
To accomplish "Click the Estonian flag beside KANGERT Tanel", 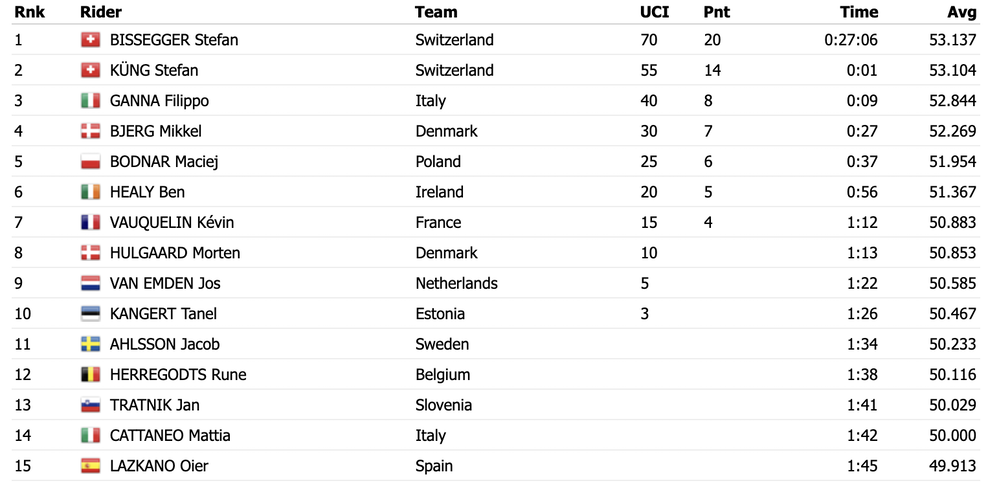I will tap(91, 314).
